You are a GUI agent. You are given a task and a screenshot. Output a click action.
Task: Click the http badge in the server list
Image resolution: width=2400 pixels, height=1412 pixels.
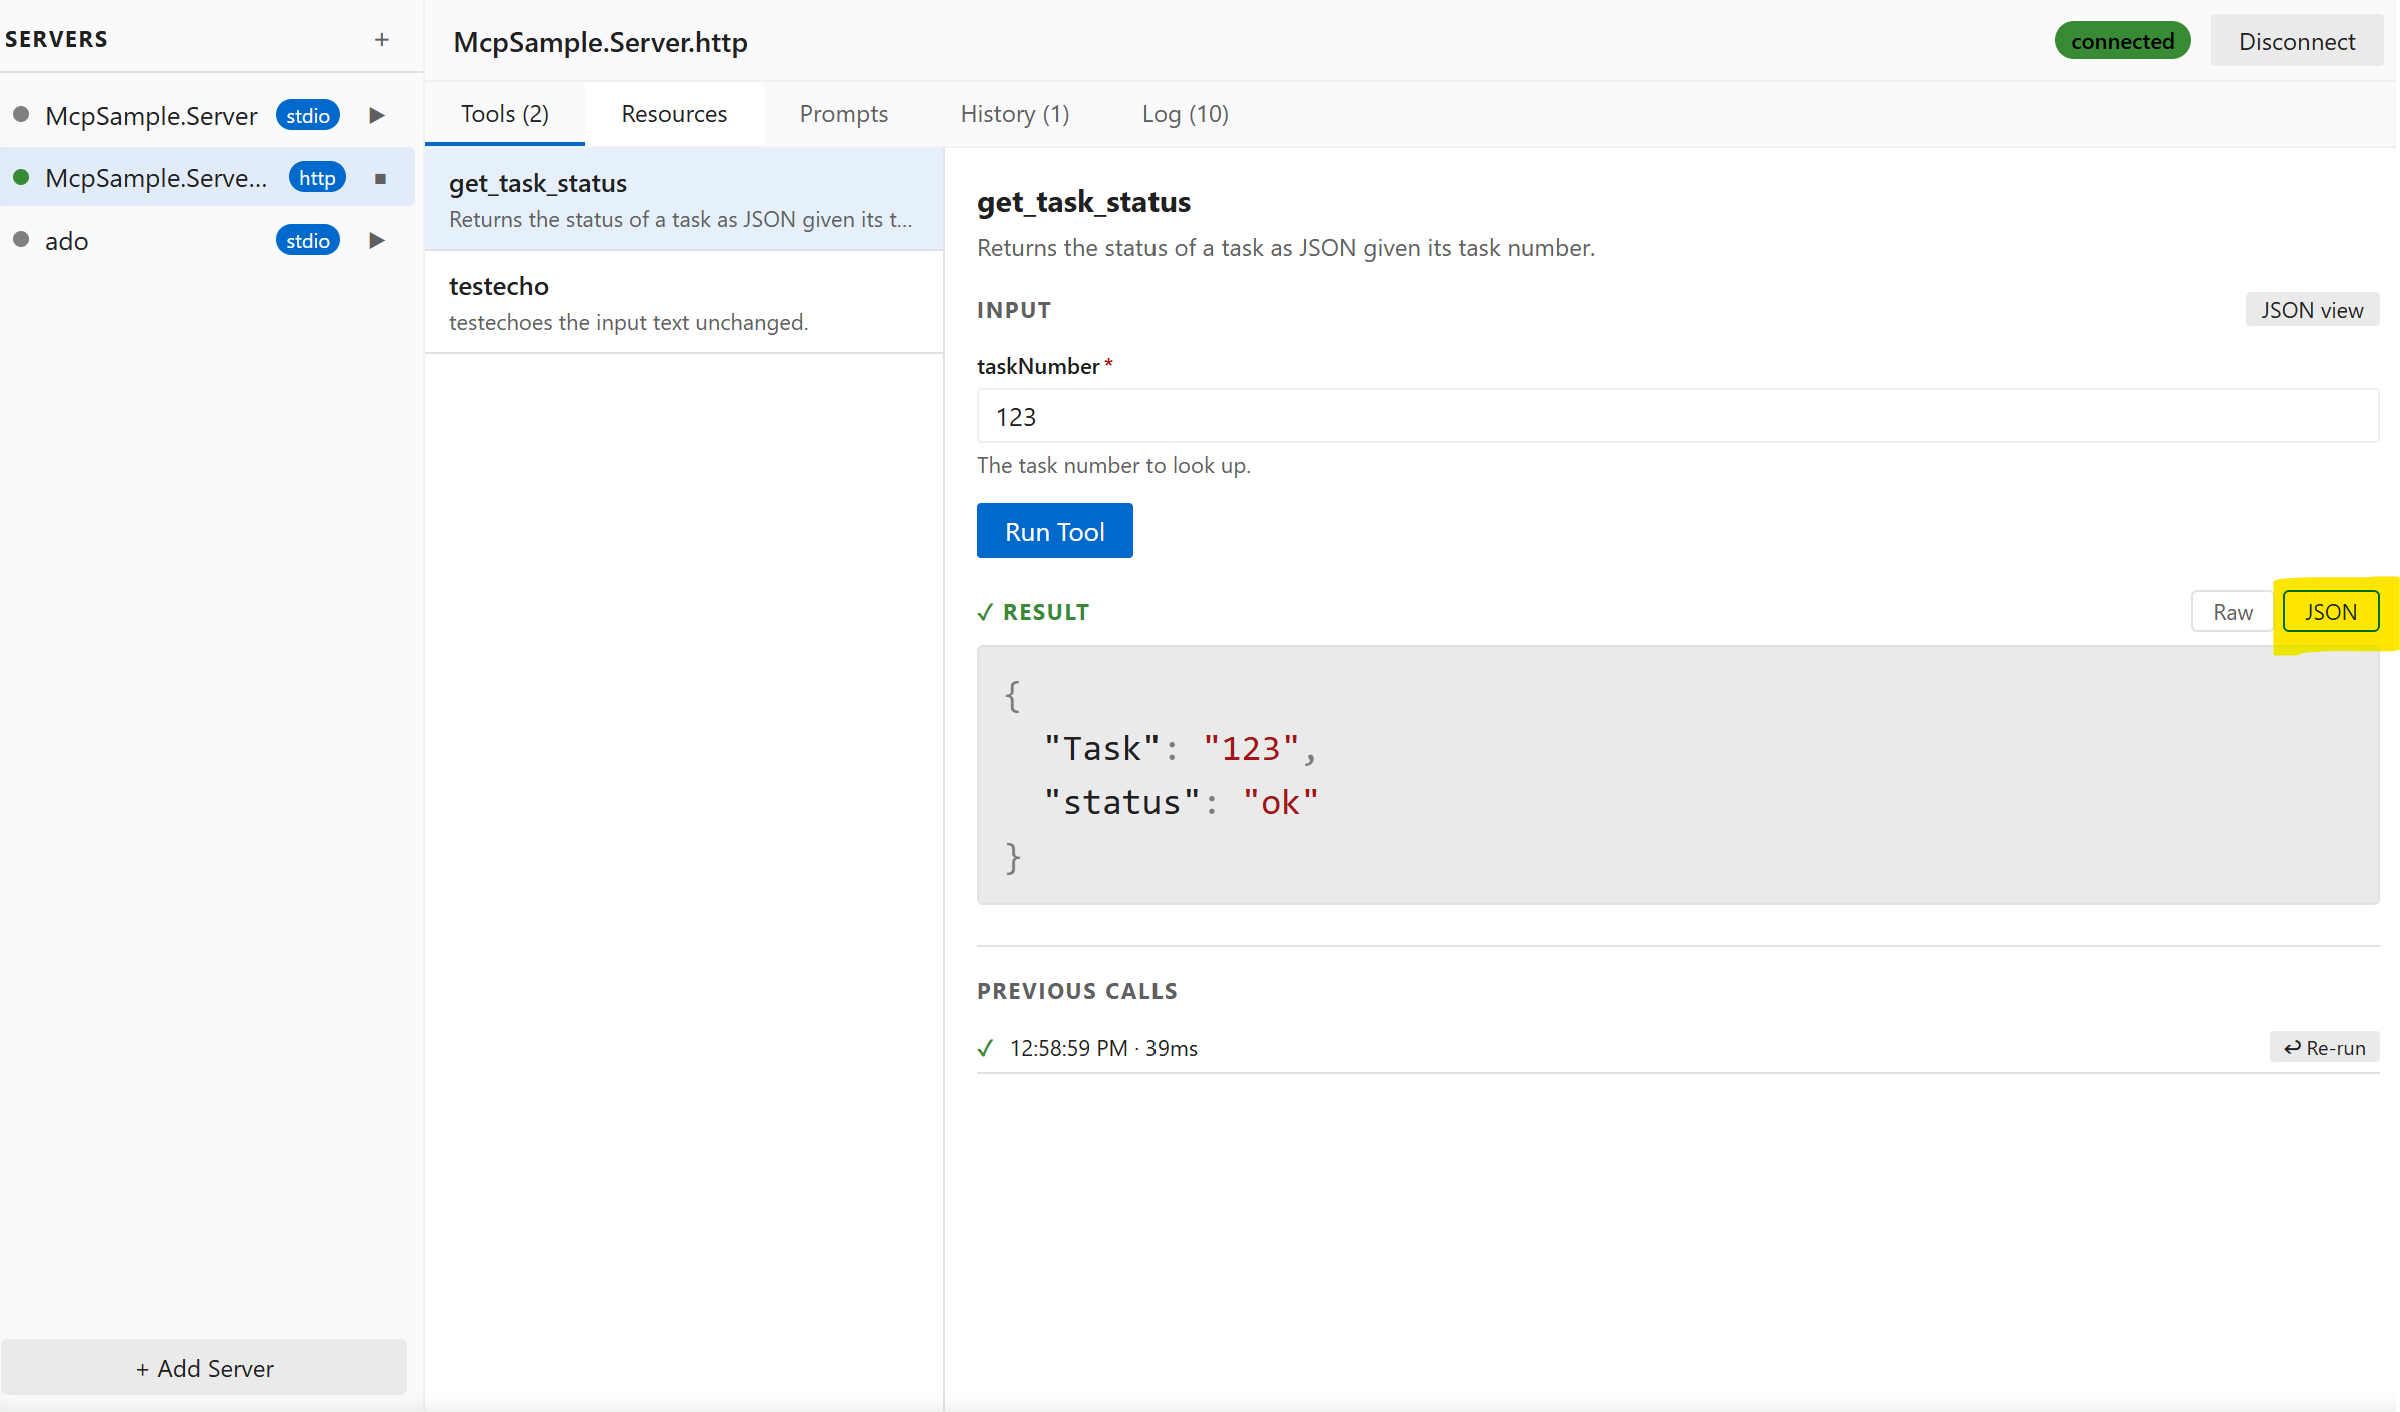(x=316, y=177)
